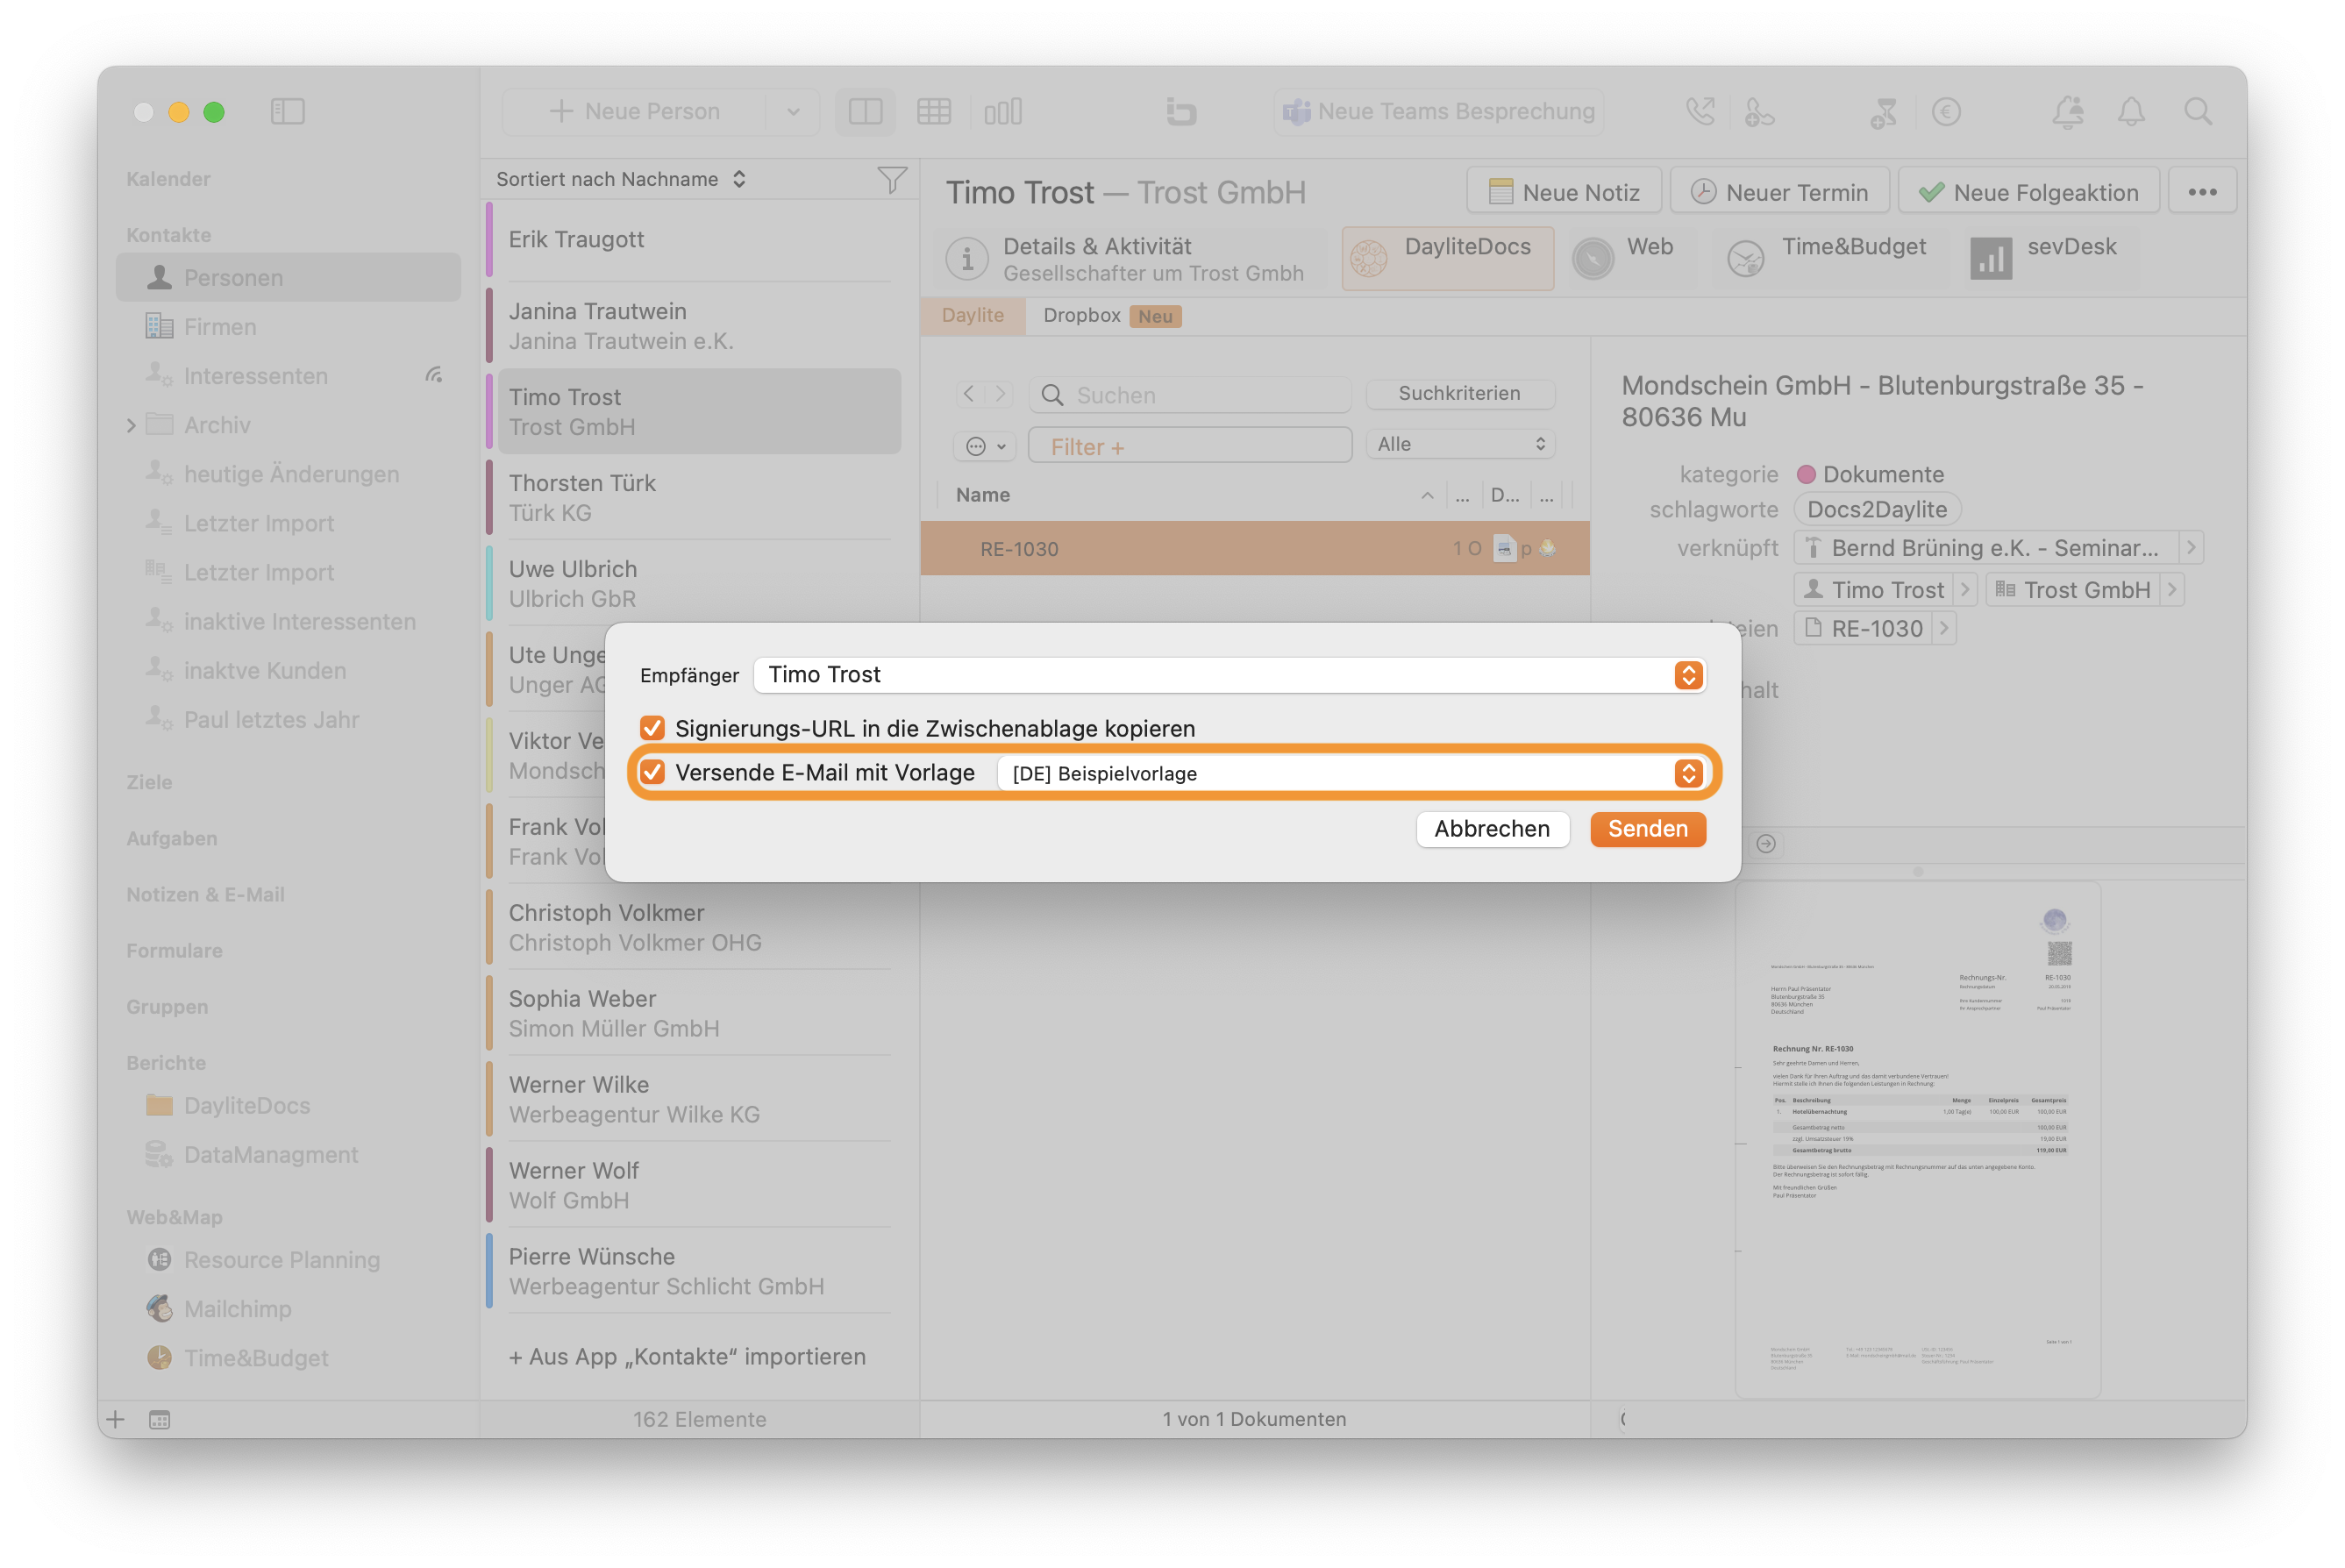The image size is (2345, 1568).
Task: Select Personen in the sidebar
Action: [288, 277]
